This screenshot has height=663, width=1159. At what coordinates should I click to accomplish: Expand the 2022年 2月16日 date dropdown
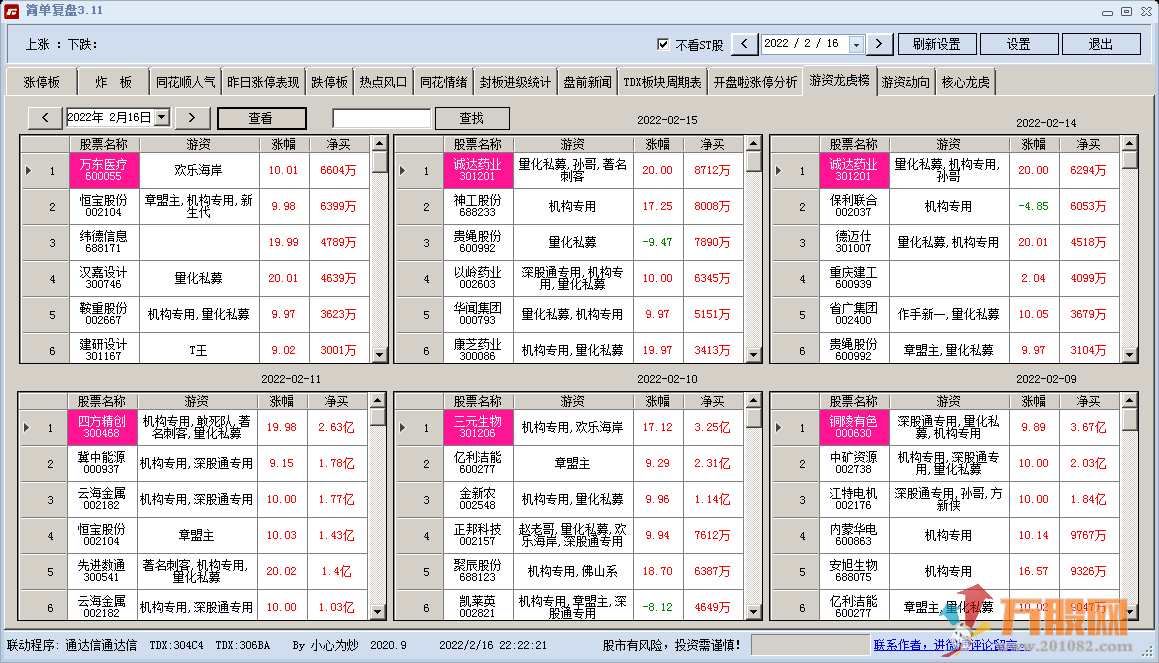163,117
